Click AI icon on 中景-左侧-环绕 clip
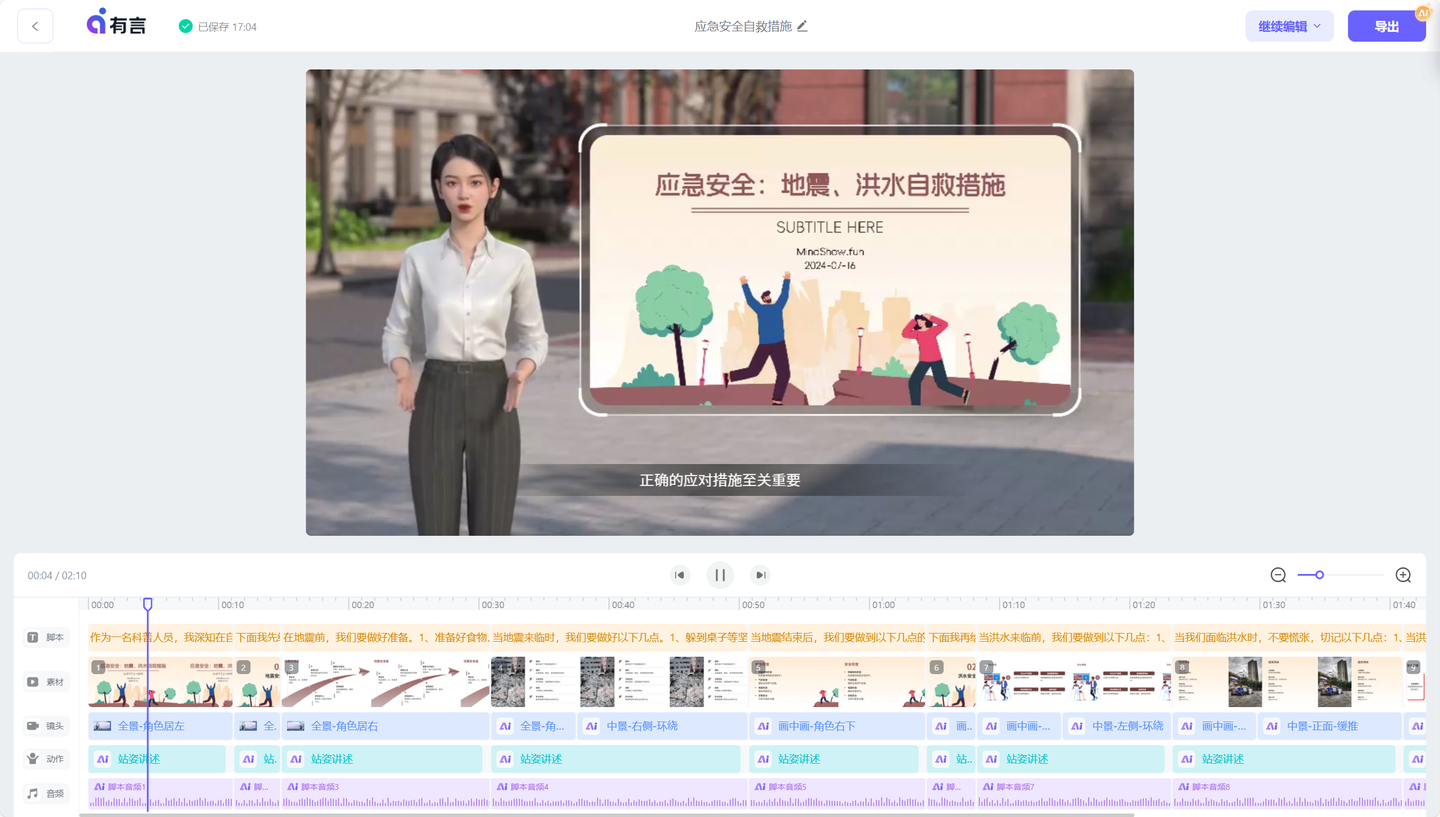Viewport: 1440px width, 817px height. point(1078,726)
